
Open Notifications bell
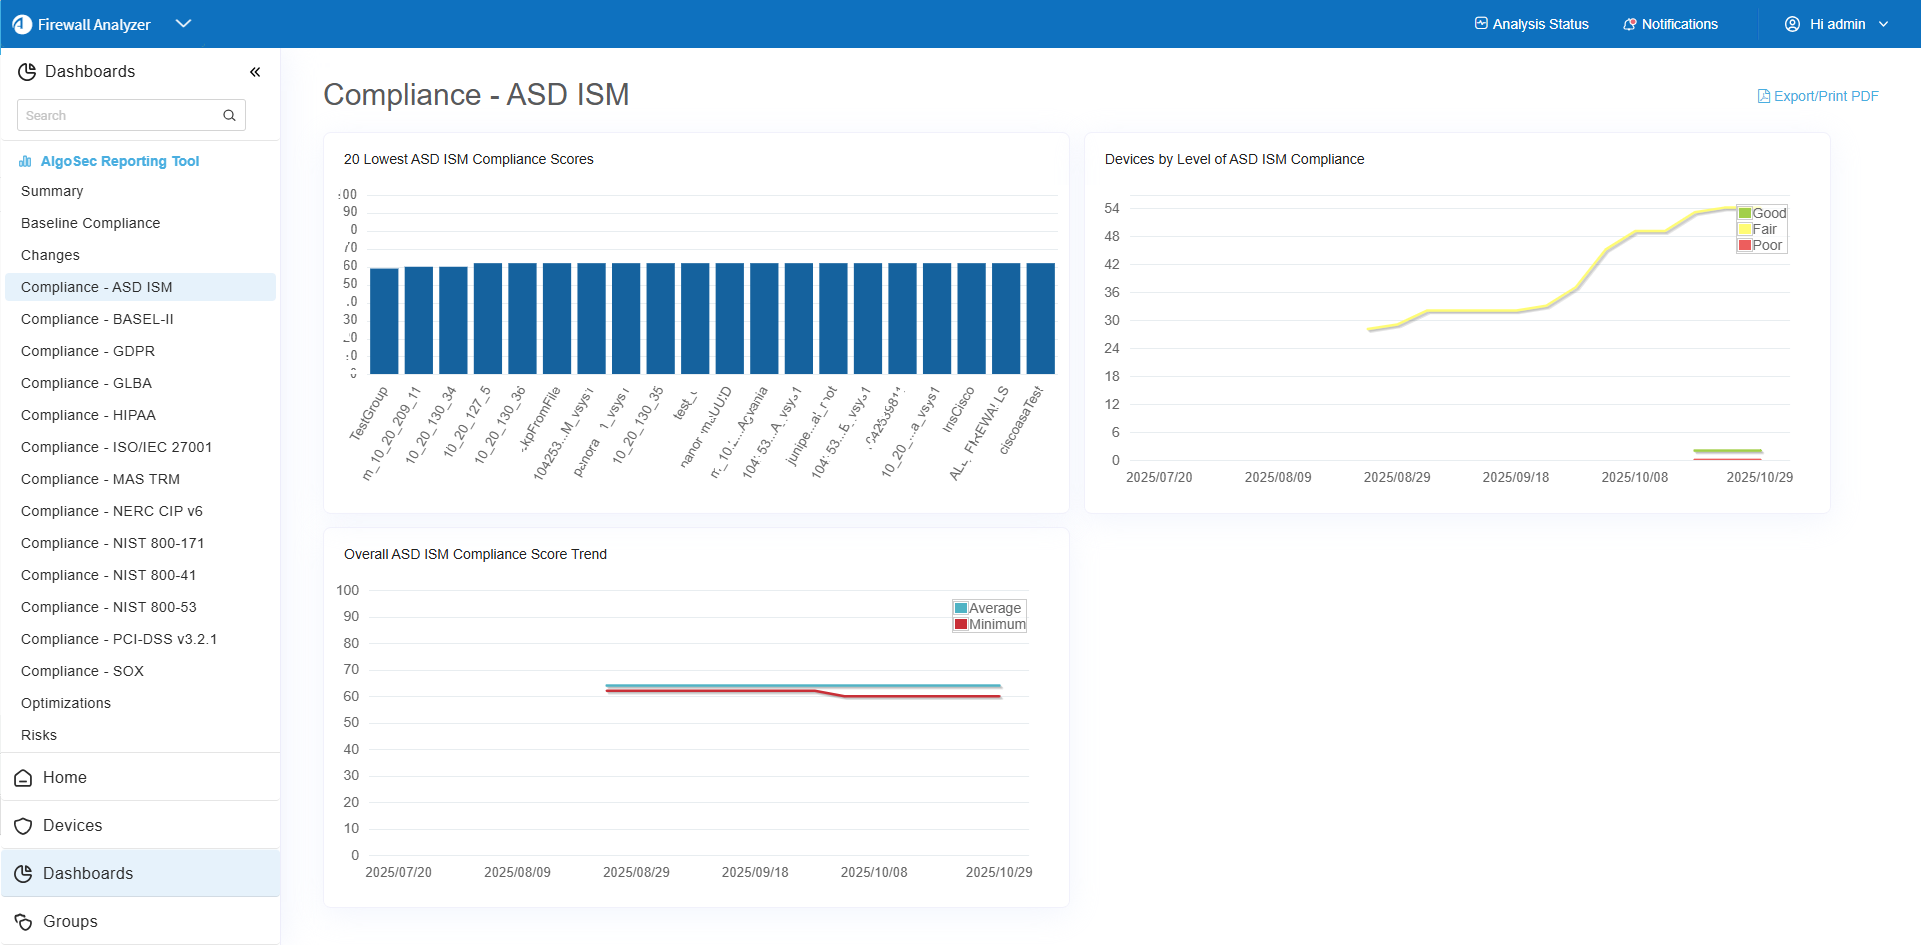pos(1669,24)
